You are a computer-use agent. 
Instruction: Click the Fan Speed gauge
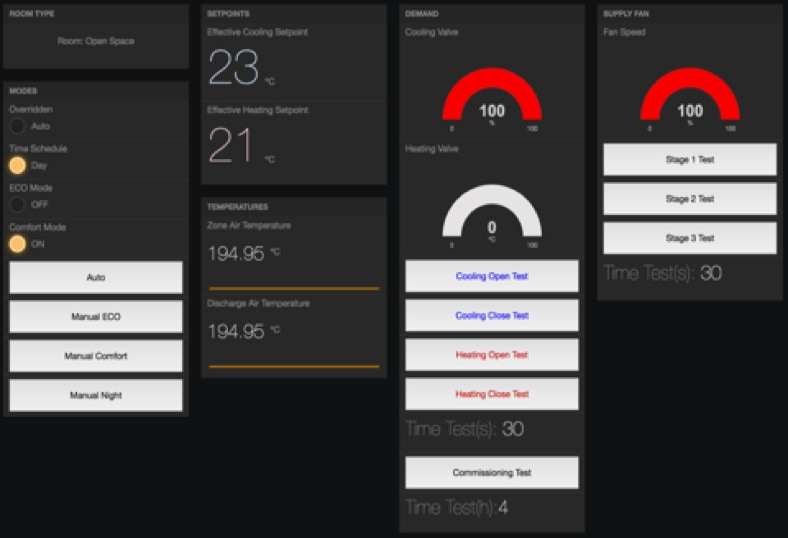pos(689,100)
